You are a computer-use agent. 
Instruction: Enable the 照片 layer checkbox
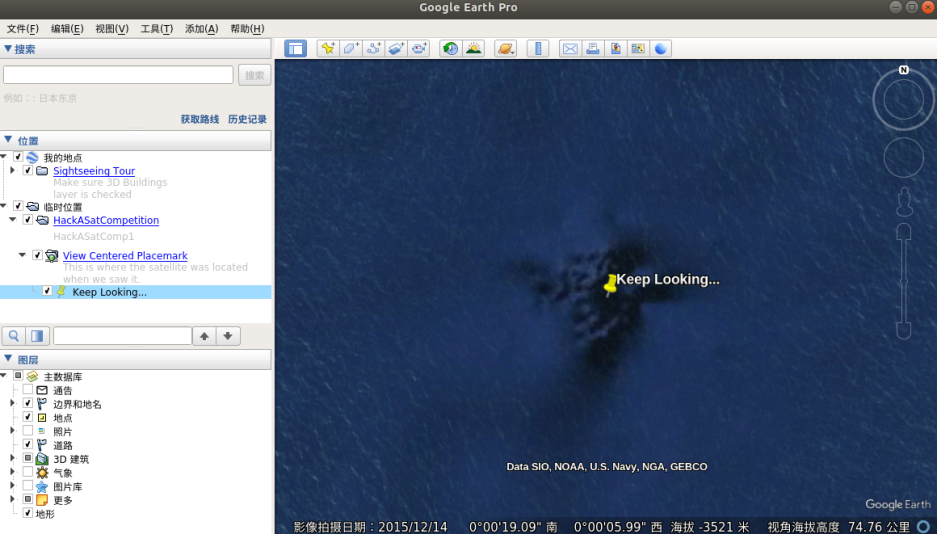(27, 431)
